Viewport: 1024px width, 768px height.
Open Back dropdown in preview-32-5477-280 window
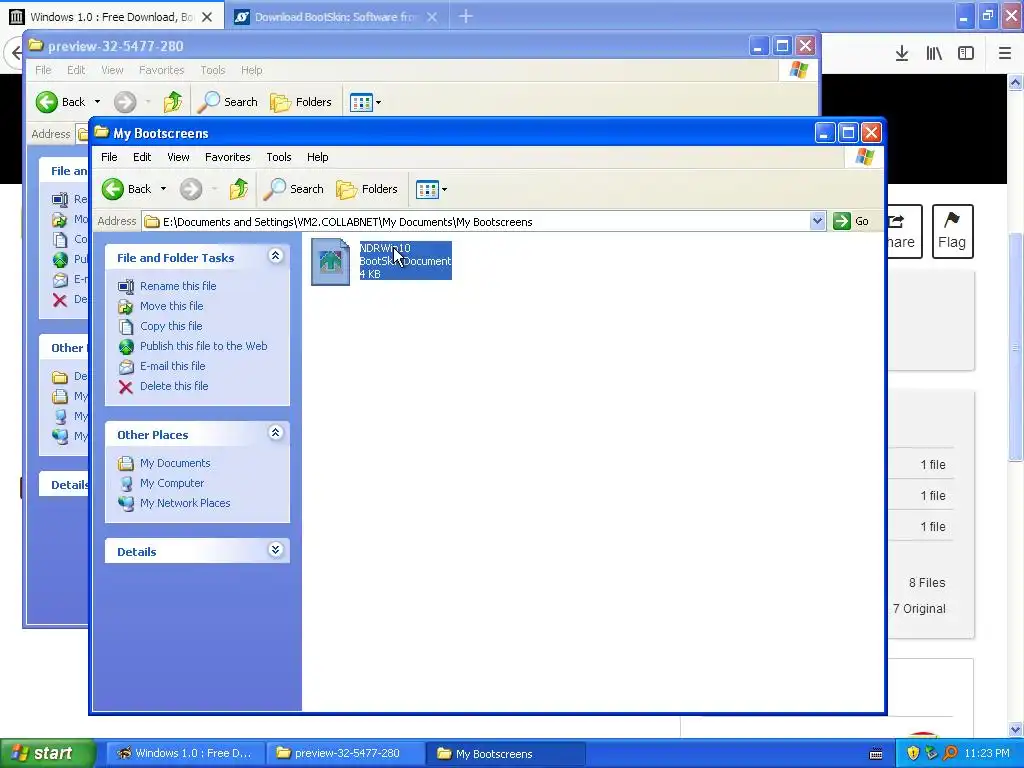[x=97, y=102]
